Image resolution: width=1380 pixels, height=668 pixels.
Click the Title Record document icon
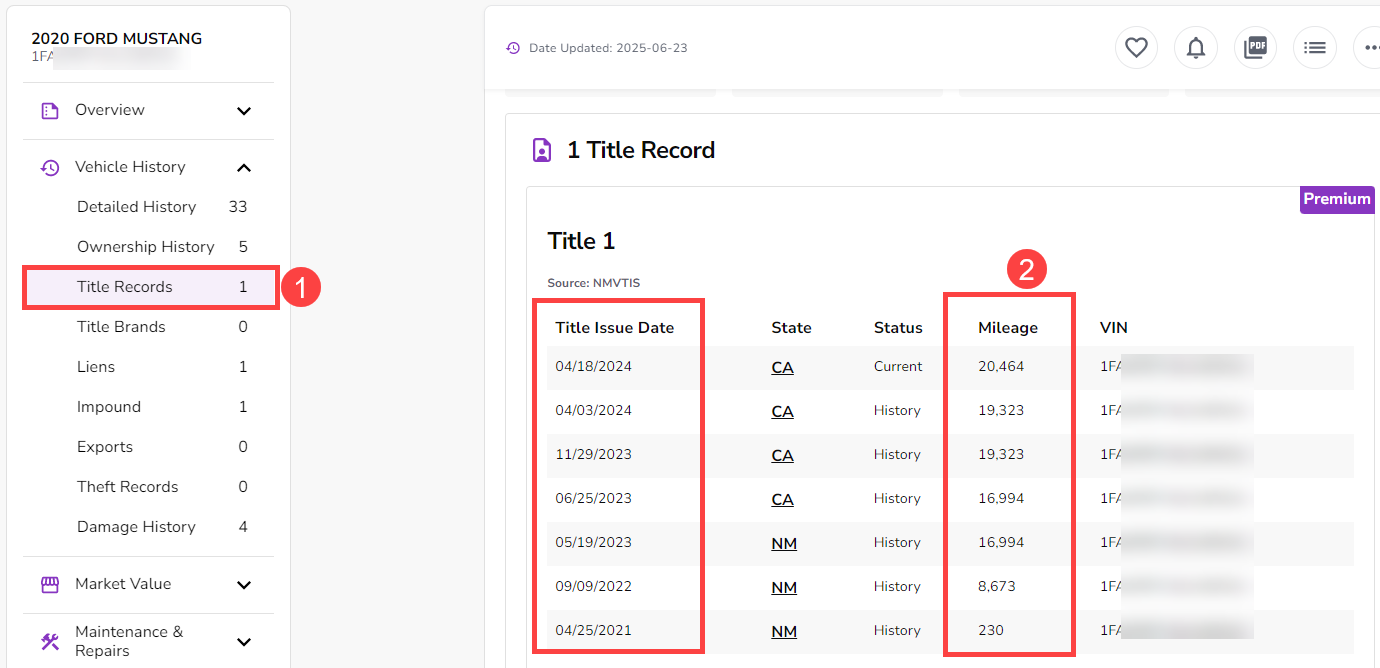click(541, 151)
